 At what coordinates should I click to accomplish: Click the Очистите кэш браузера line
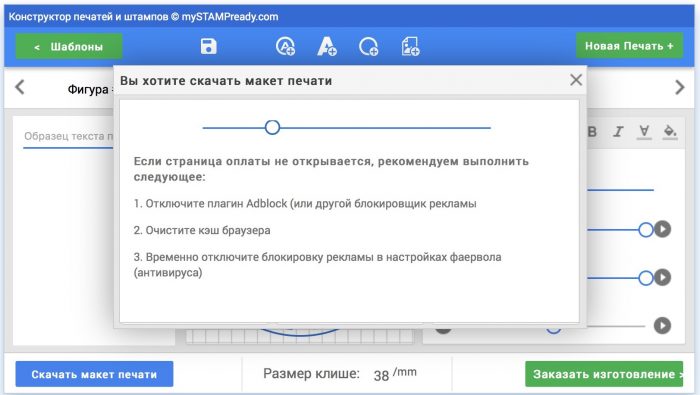pyautogui.click(x=202, y=230)
